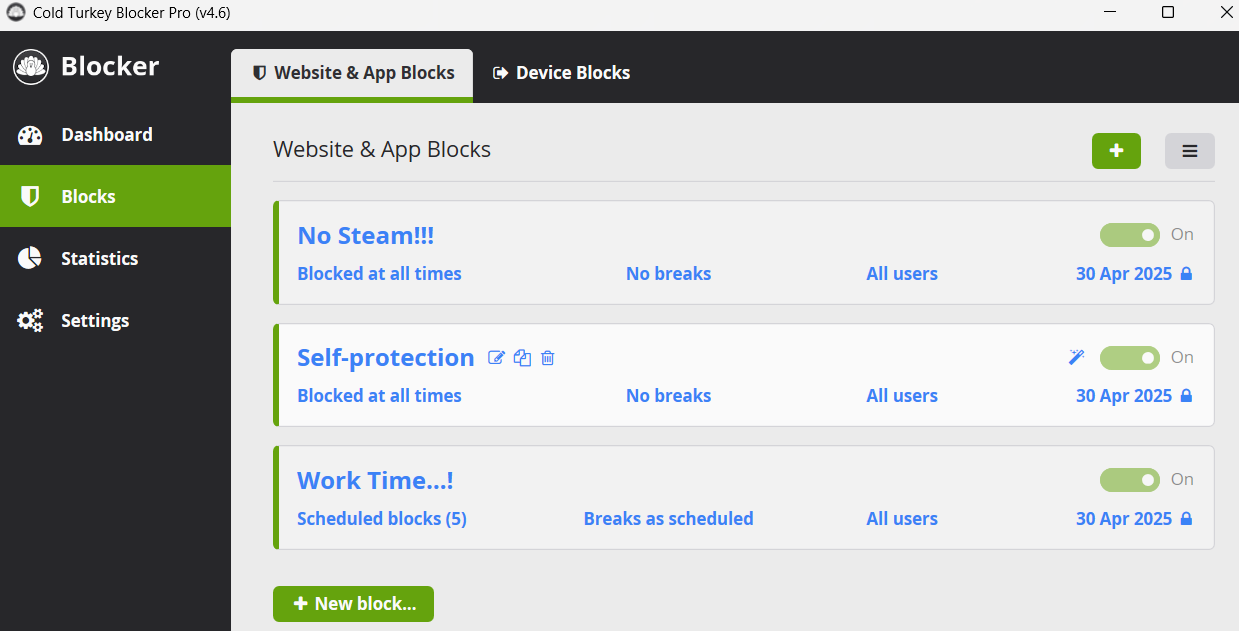
Task: Click Blocked at all times under No Steam!!!
Action: coord(379,273)
